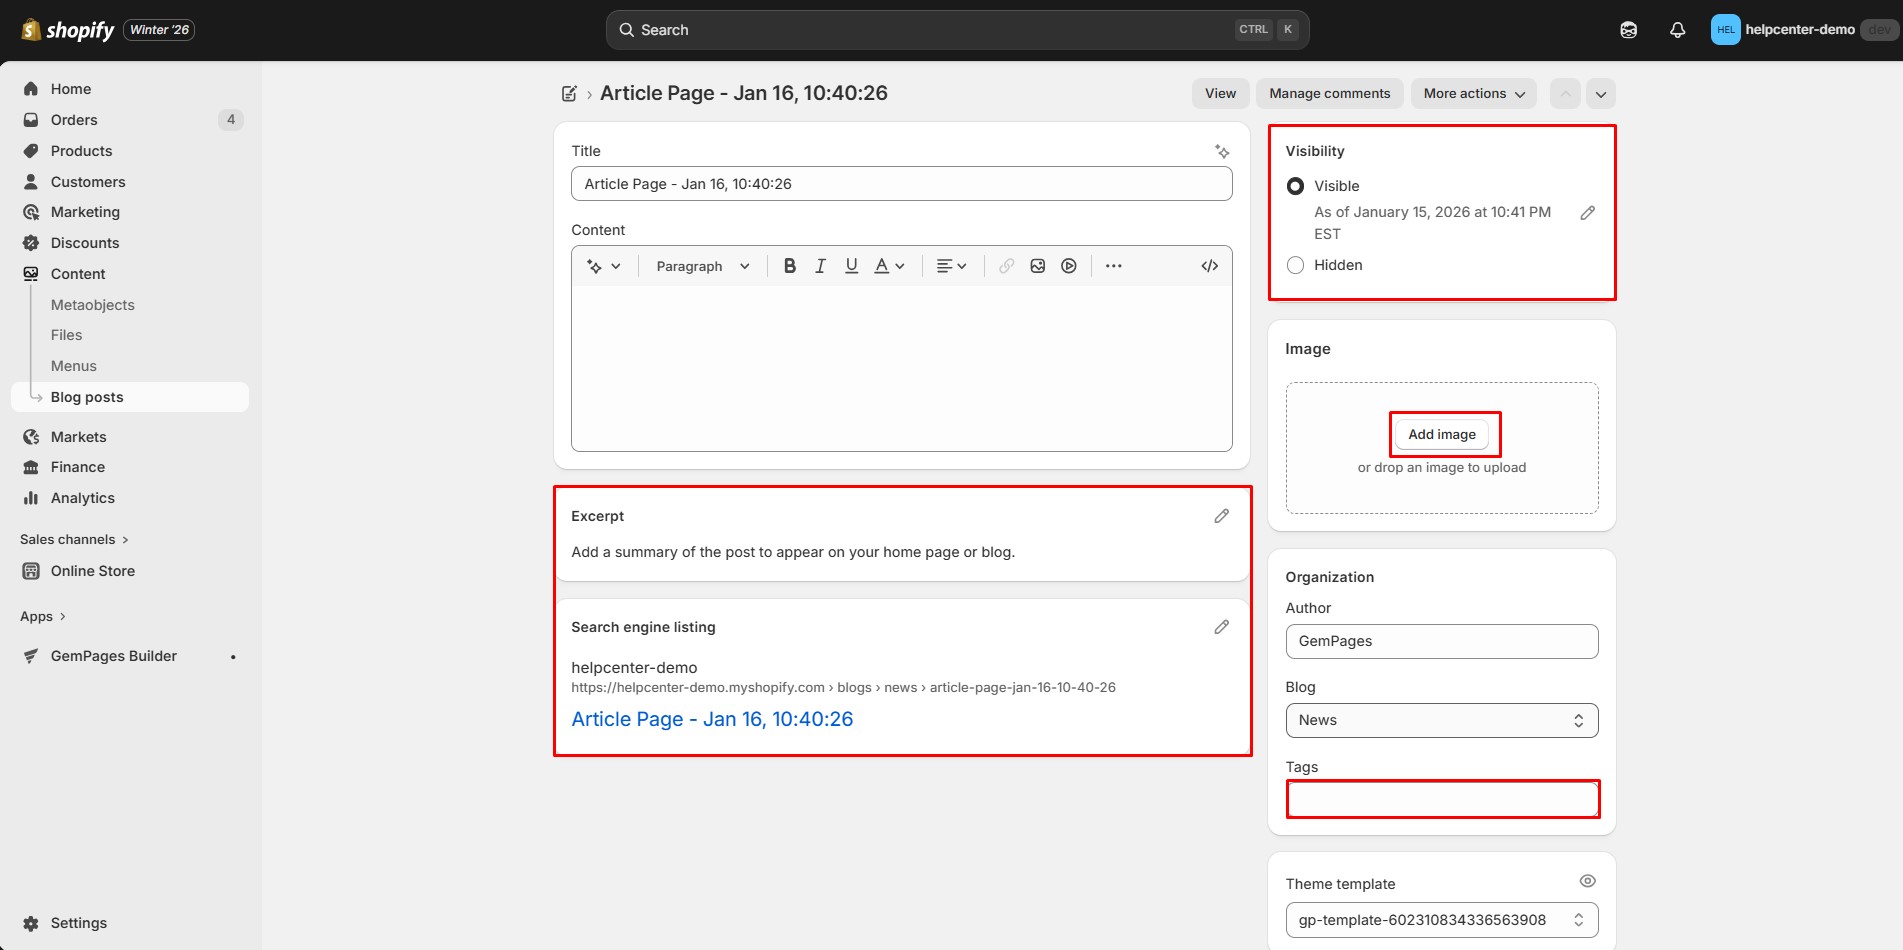Image resolution: width=1903 pixels, height=950 pixels.
Task: Open the Paragraph style dropdown
Action: 702,266
